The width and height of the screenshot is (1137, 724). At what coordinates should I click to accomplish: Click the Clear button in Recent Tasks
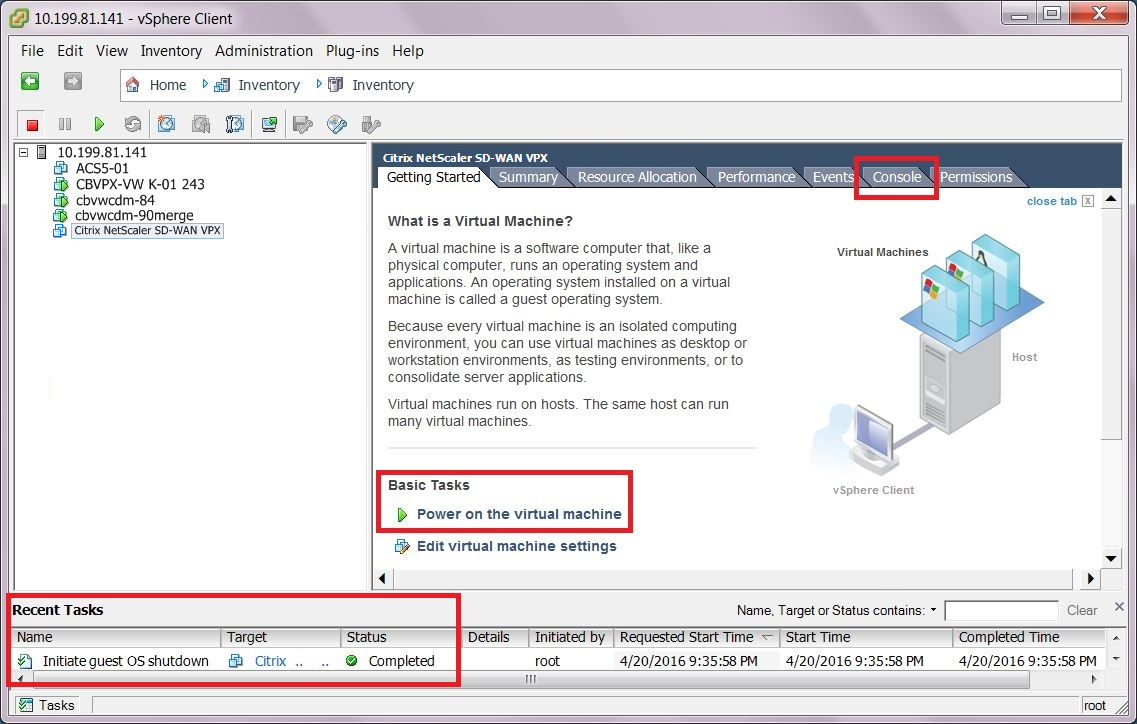point(1082,611)
